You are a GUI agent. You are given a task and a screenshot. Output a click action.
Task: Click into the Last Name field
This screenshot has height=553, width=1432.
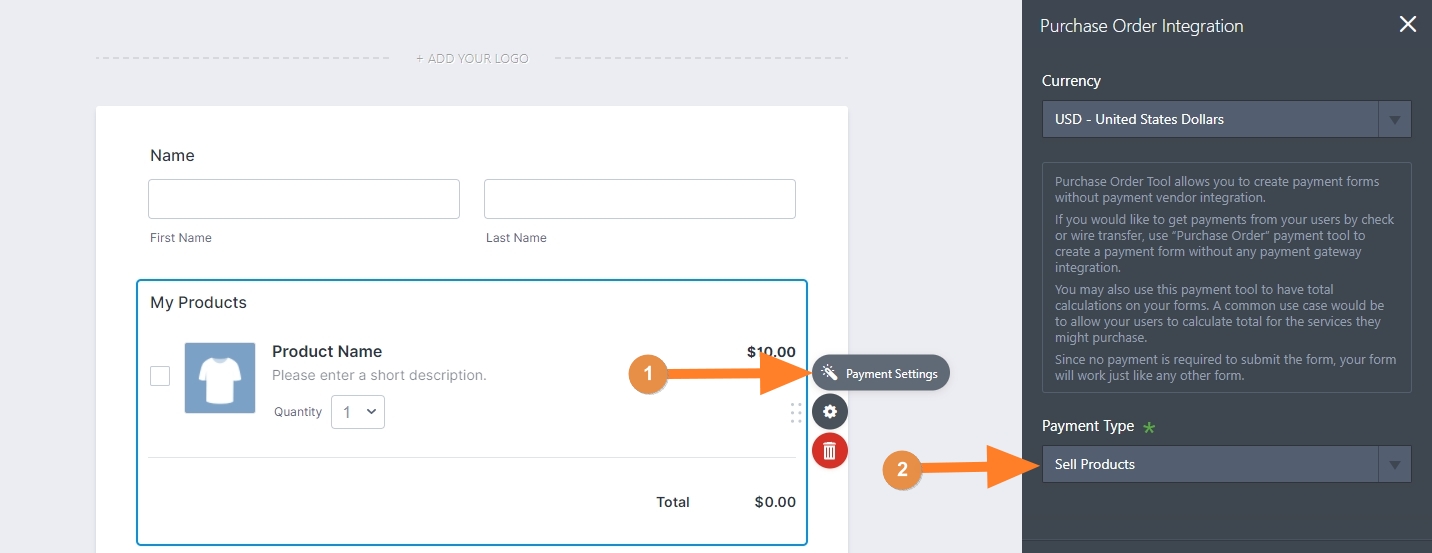(x=640, y=199)
